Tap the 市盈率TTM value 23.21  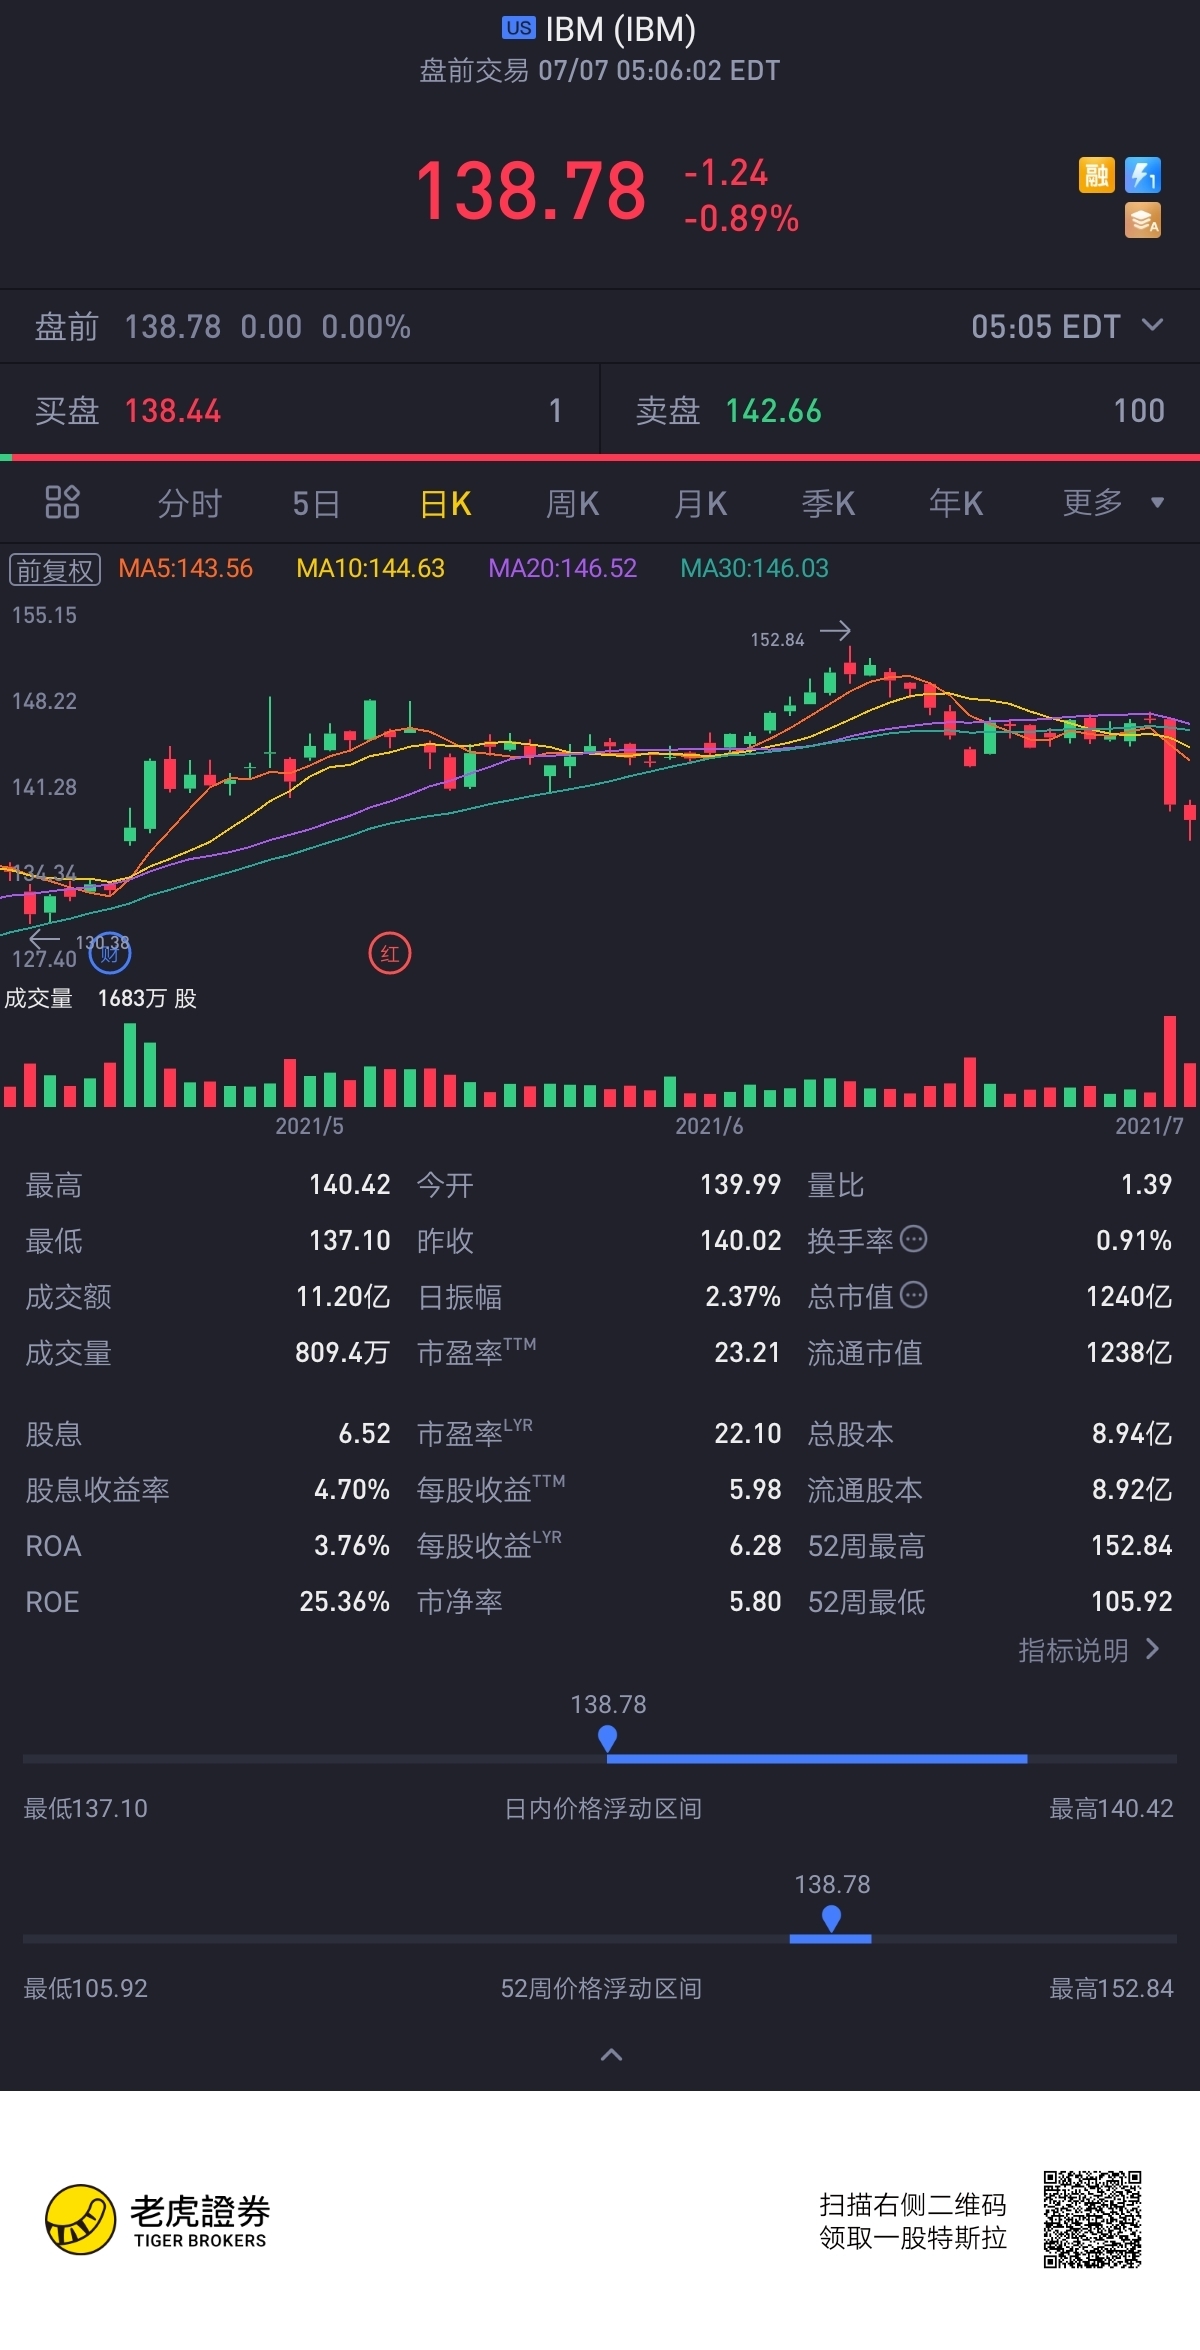click(747, 1352)
